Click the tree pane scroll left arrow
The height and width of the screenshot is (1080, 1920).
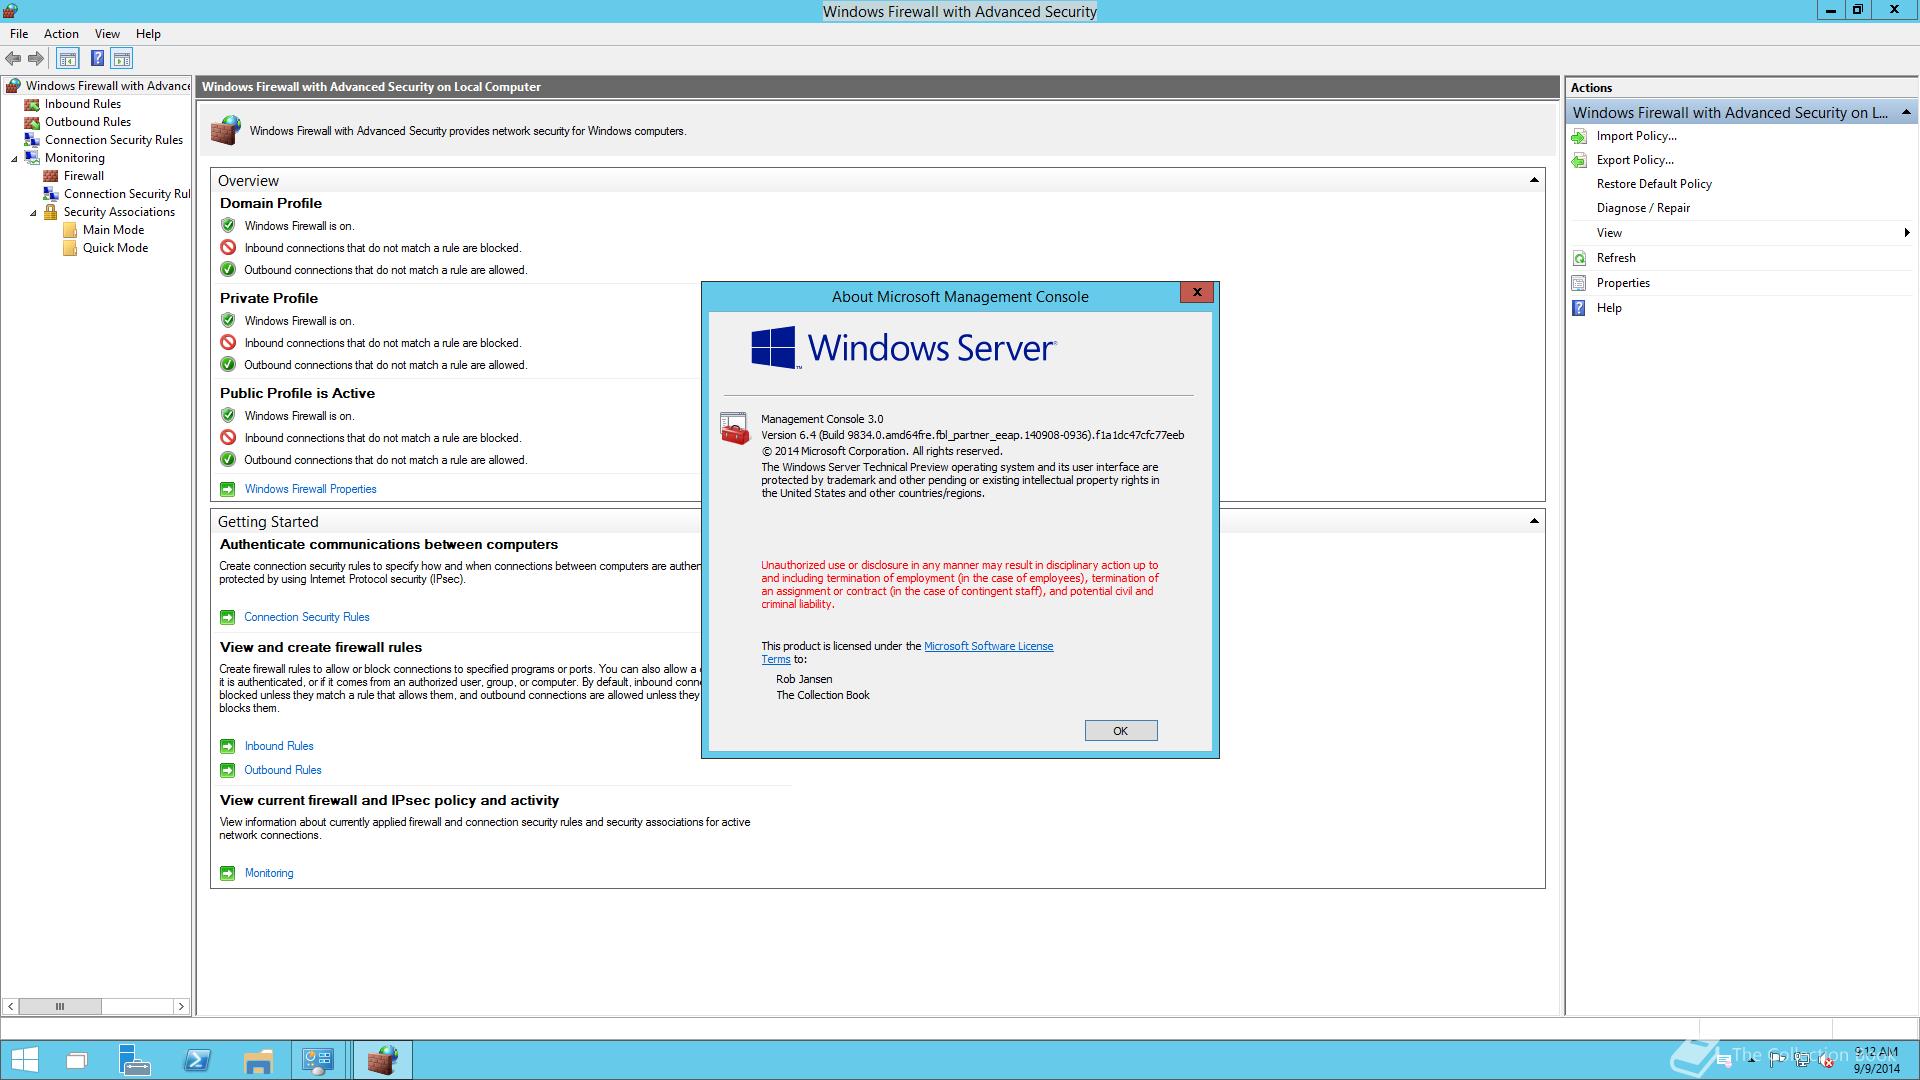[x=11, y=1006]
